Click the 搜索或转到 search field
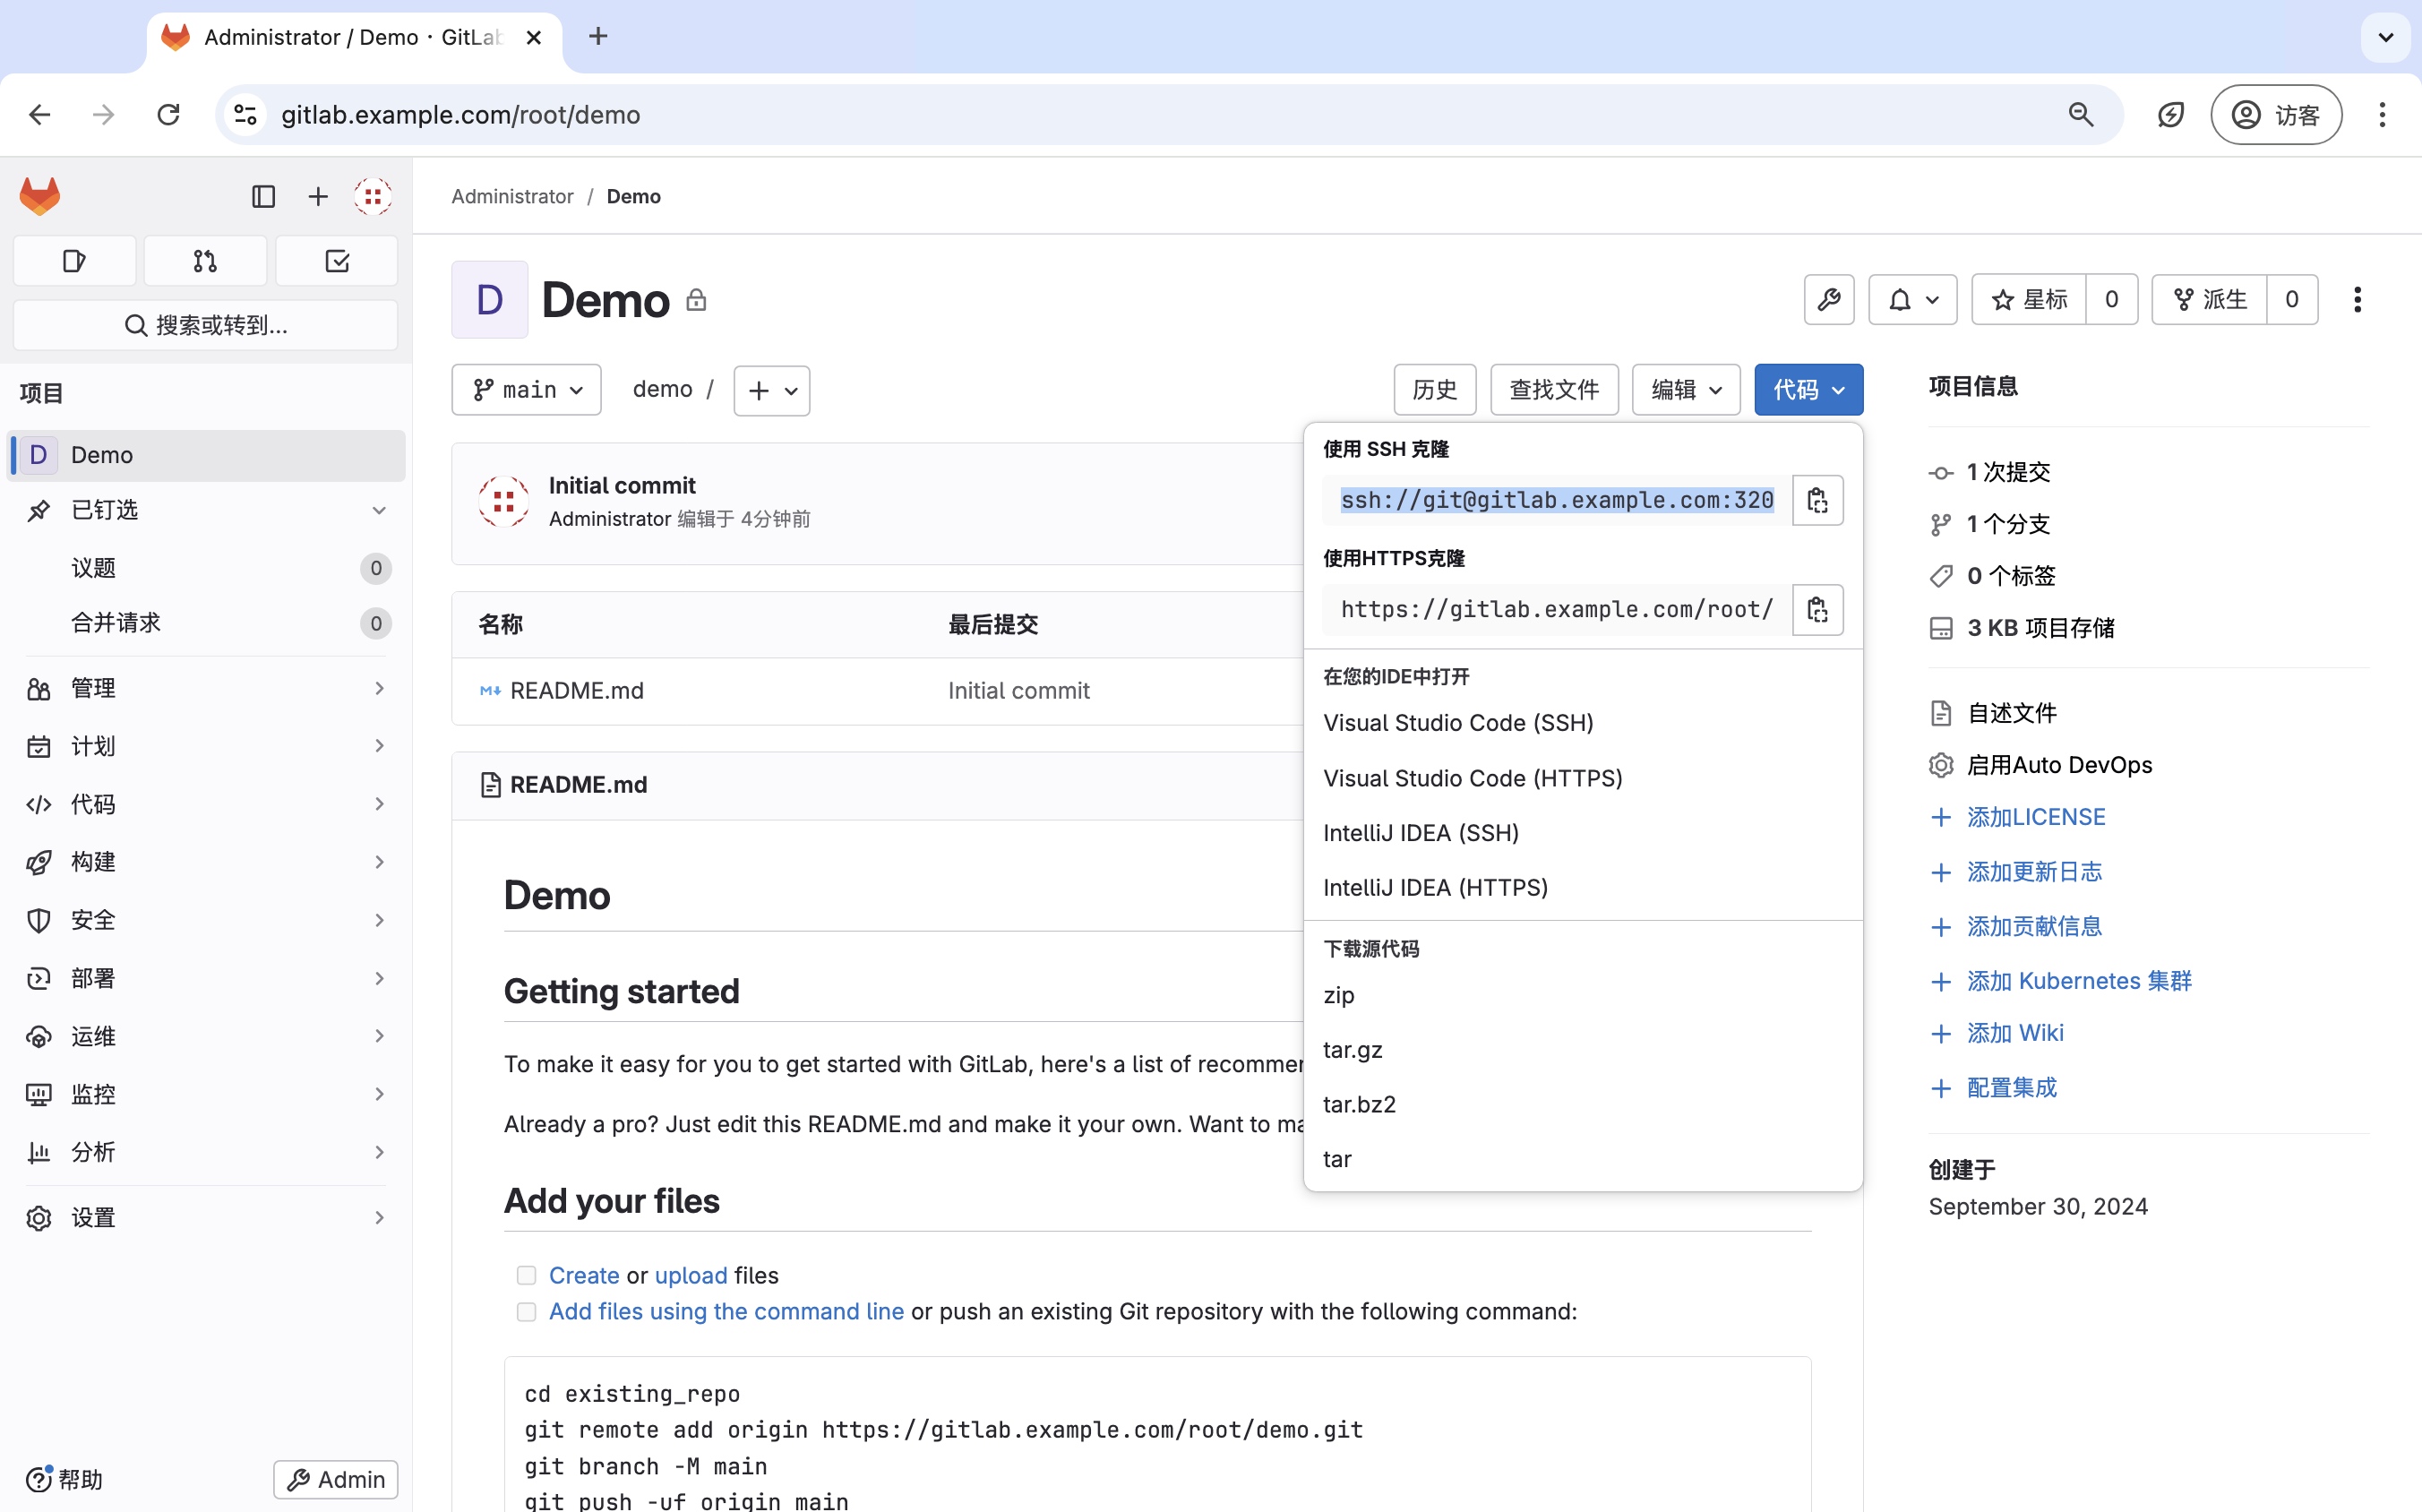Viewport: 2422px width, 1512px height. pyautogui.click(x=206, y=325)
